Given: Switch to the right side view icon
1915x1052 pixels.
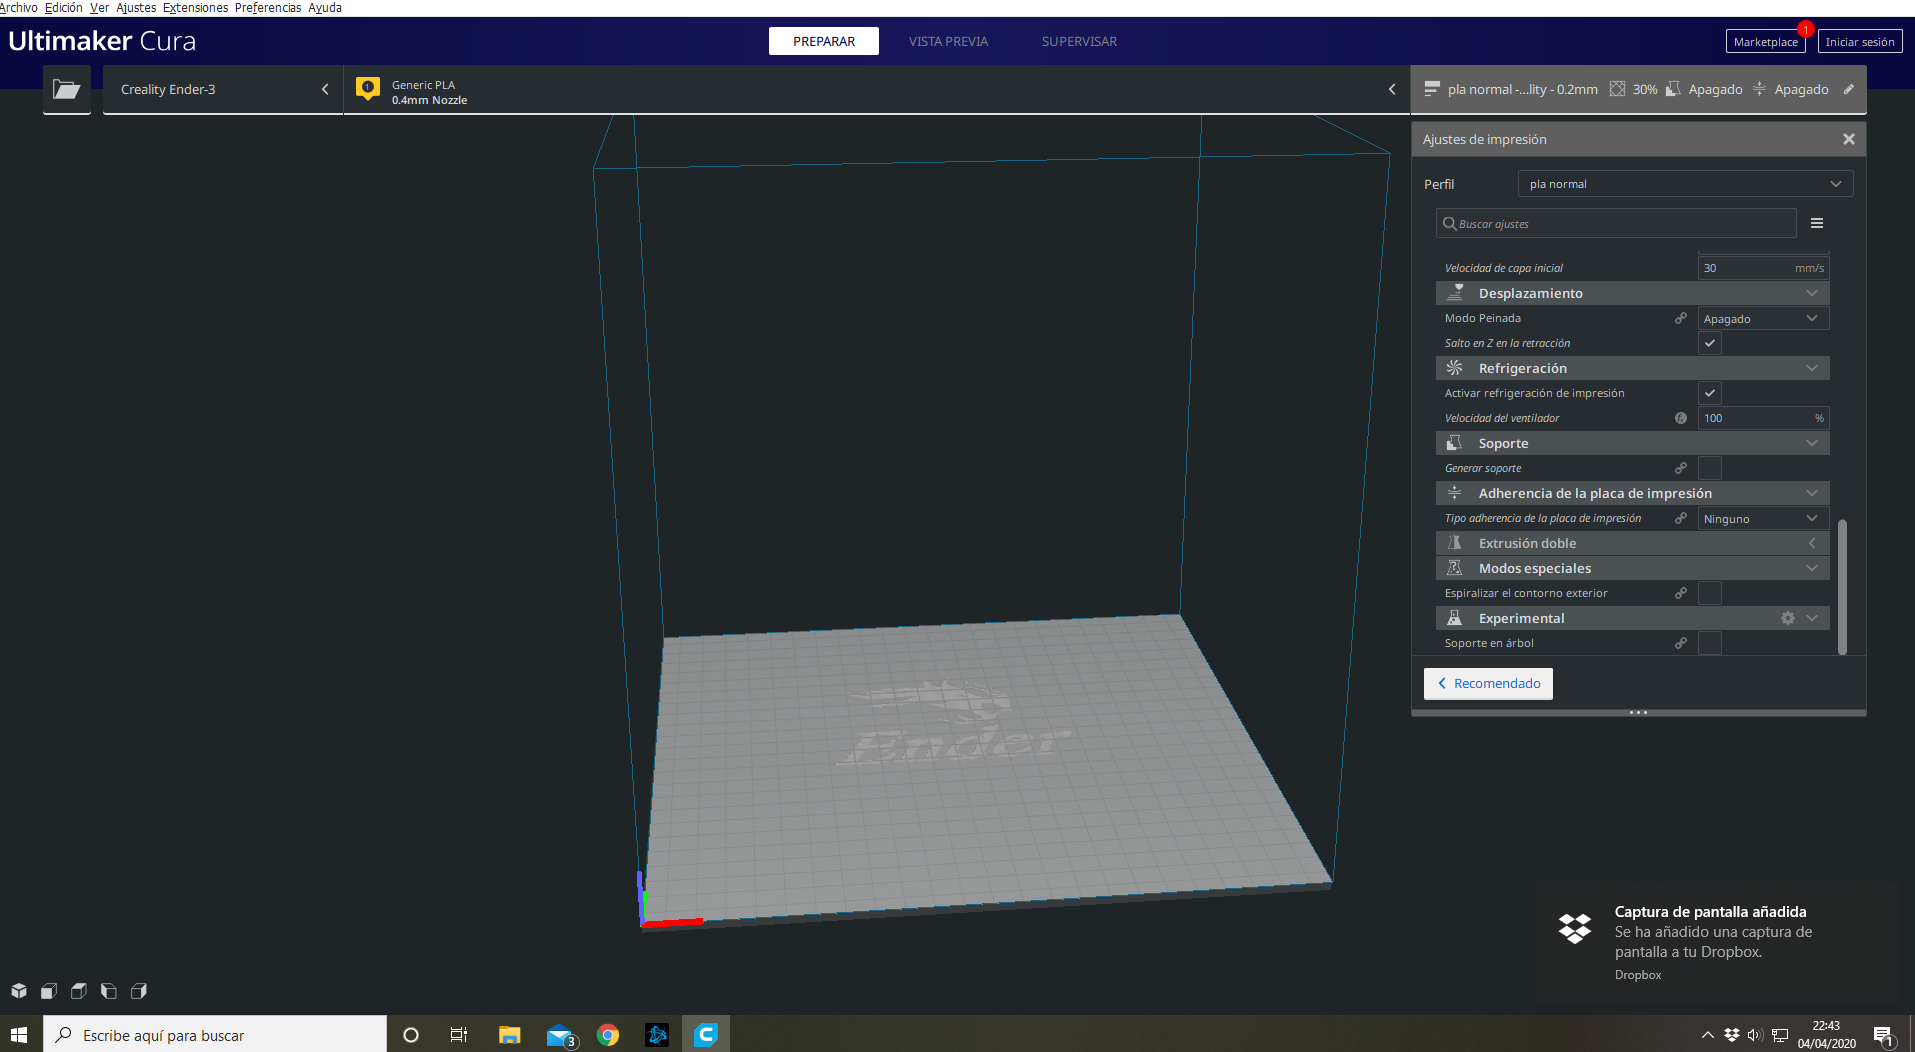Looking at the screenshot, I should [x=139, y=991].
